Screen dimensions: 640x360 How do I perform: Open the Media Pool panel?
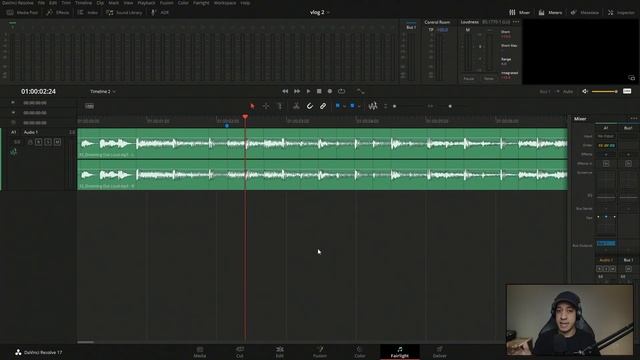point(22,13)
